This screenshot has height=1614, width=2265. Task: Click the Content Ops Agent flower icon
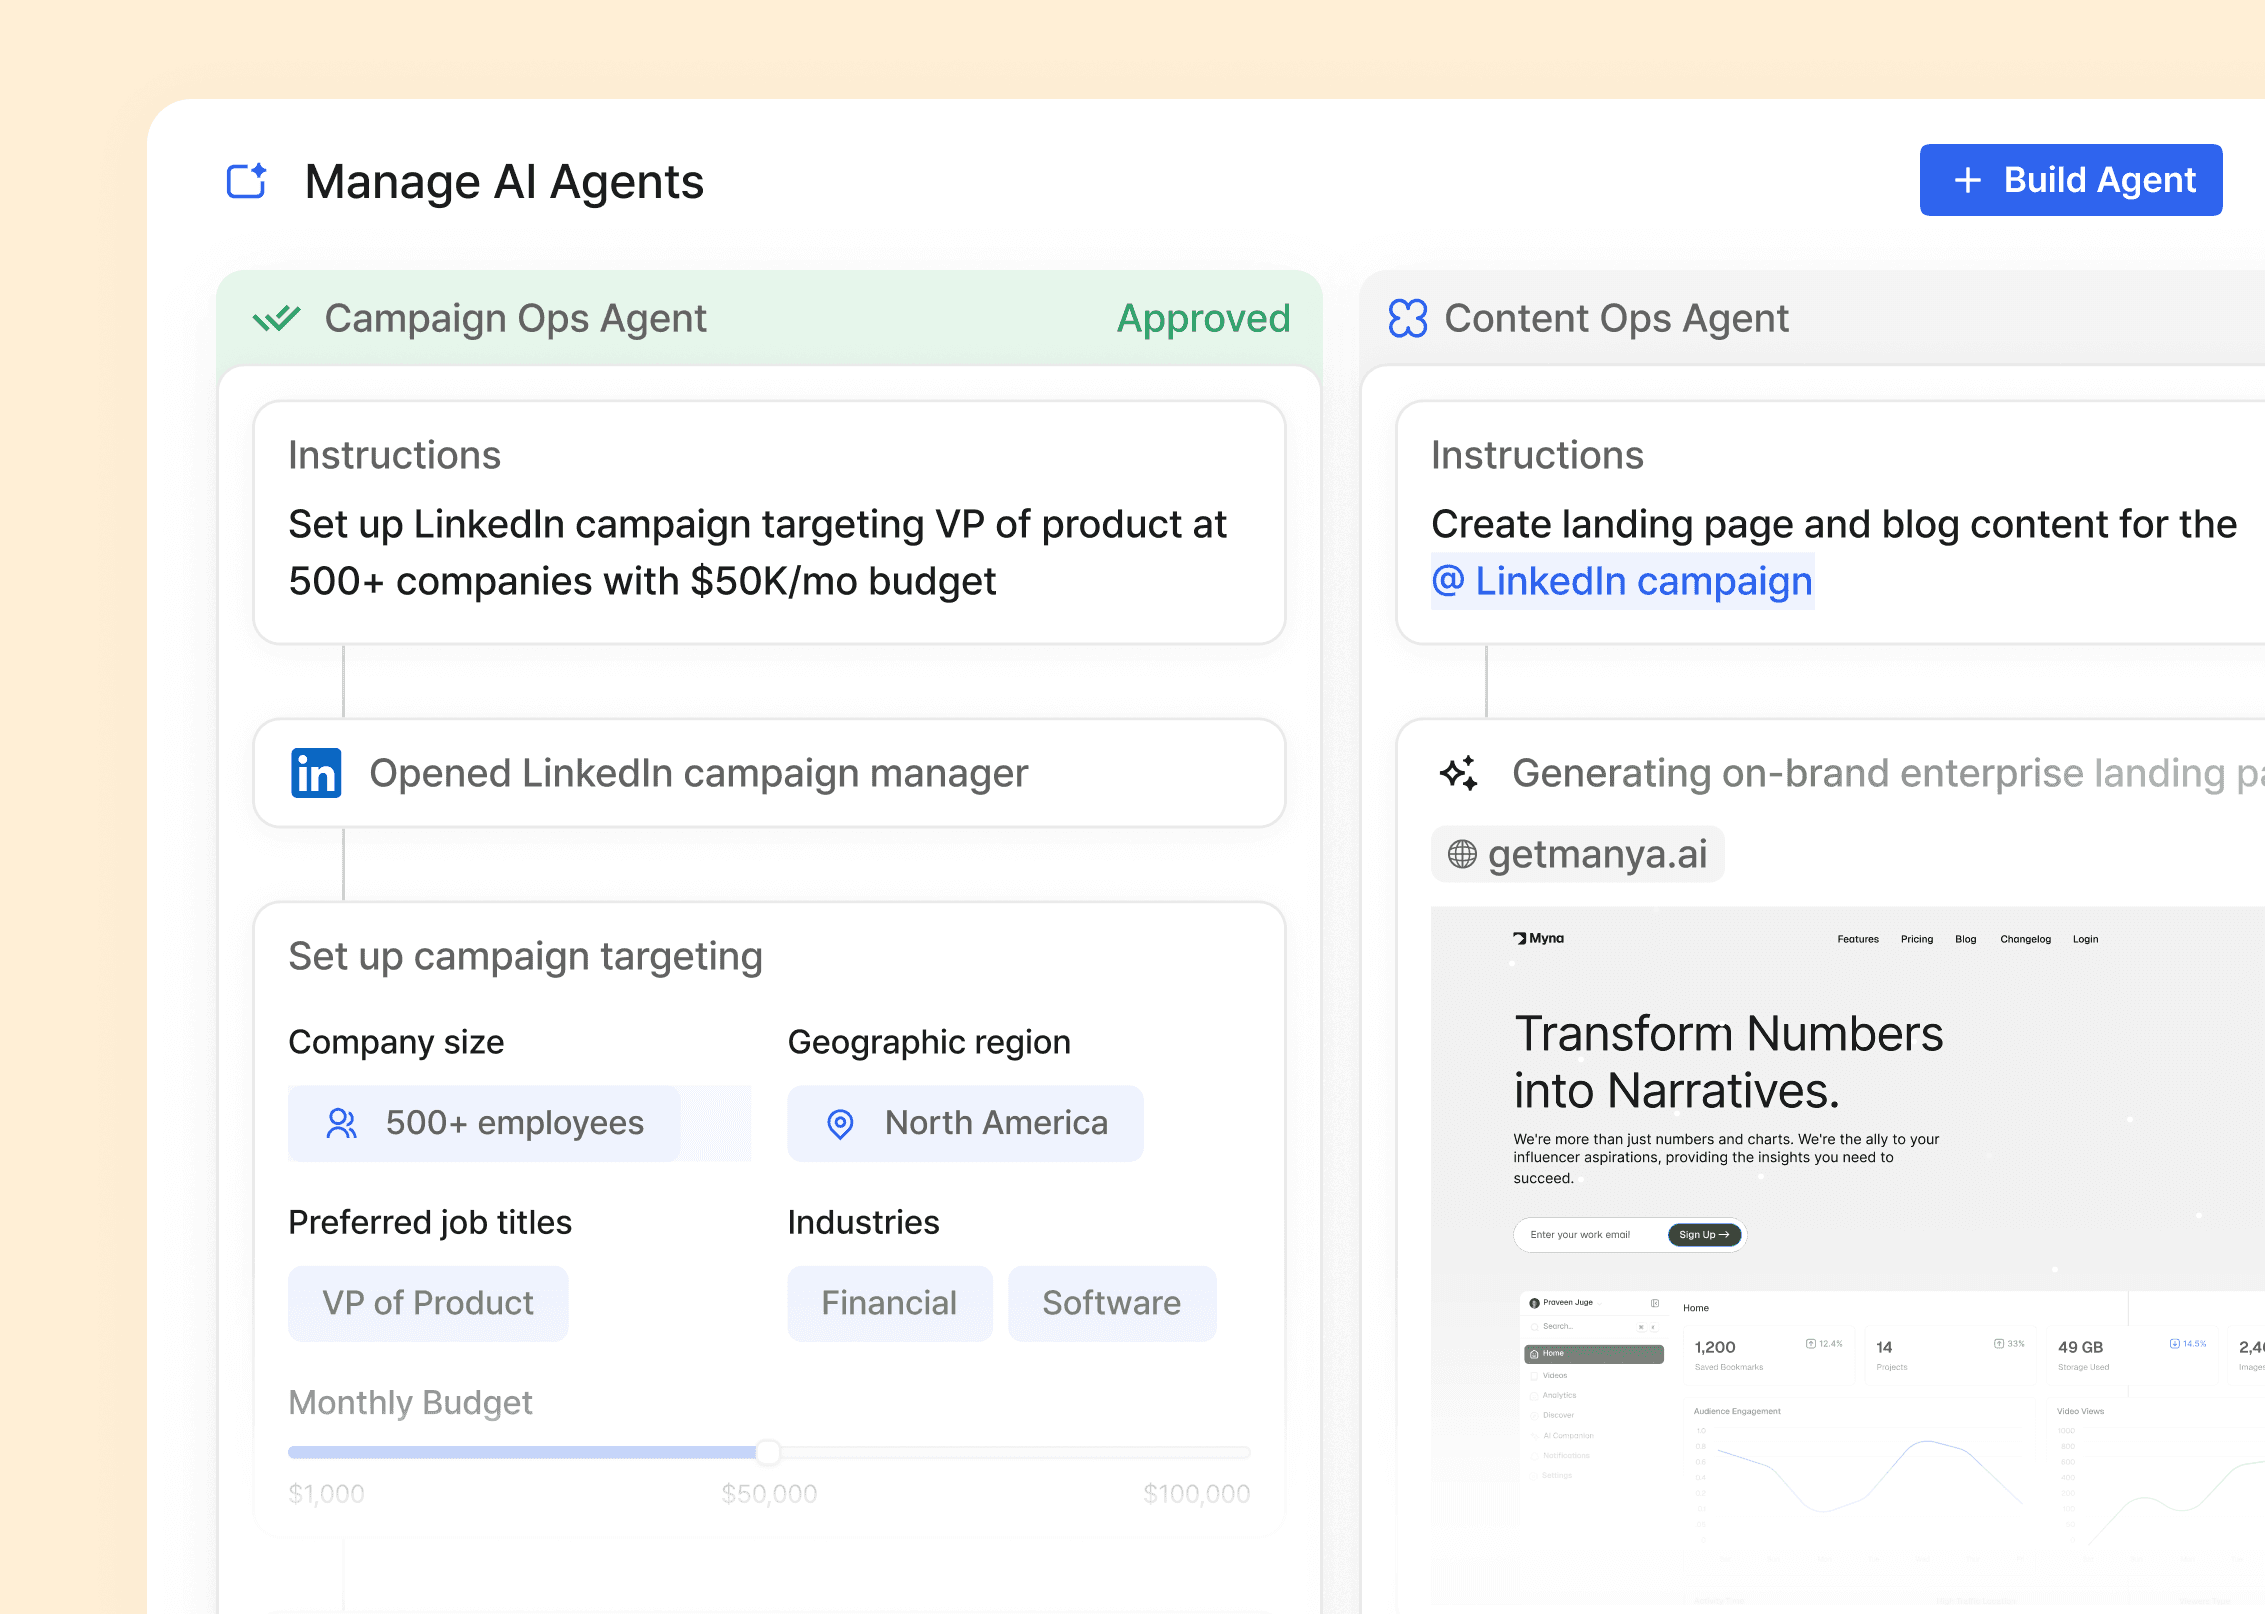click(x=1407, y=319)
